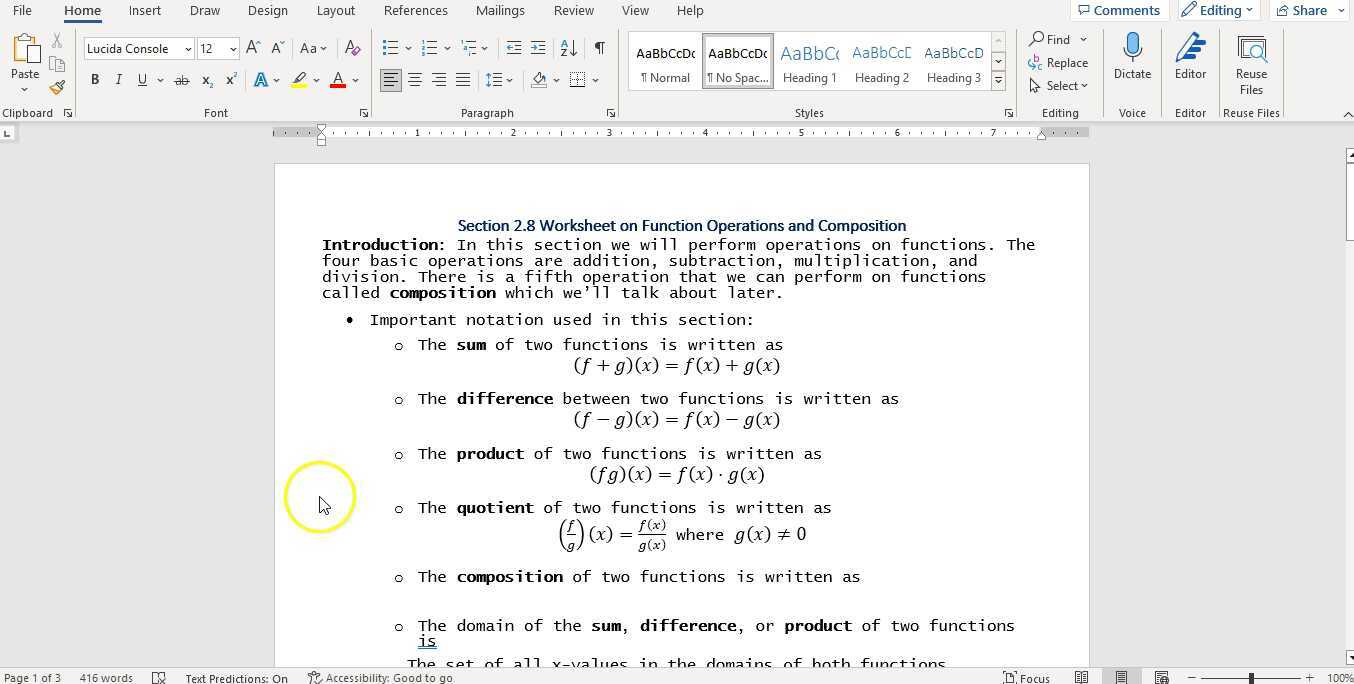
Task: Open borders dropdown arrow
Action: [x=595, y=80]
